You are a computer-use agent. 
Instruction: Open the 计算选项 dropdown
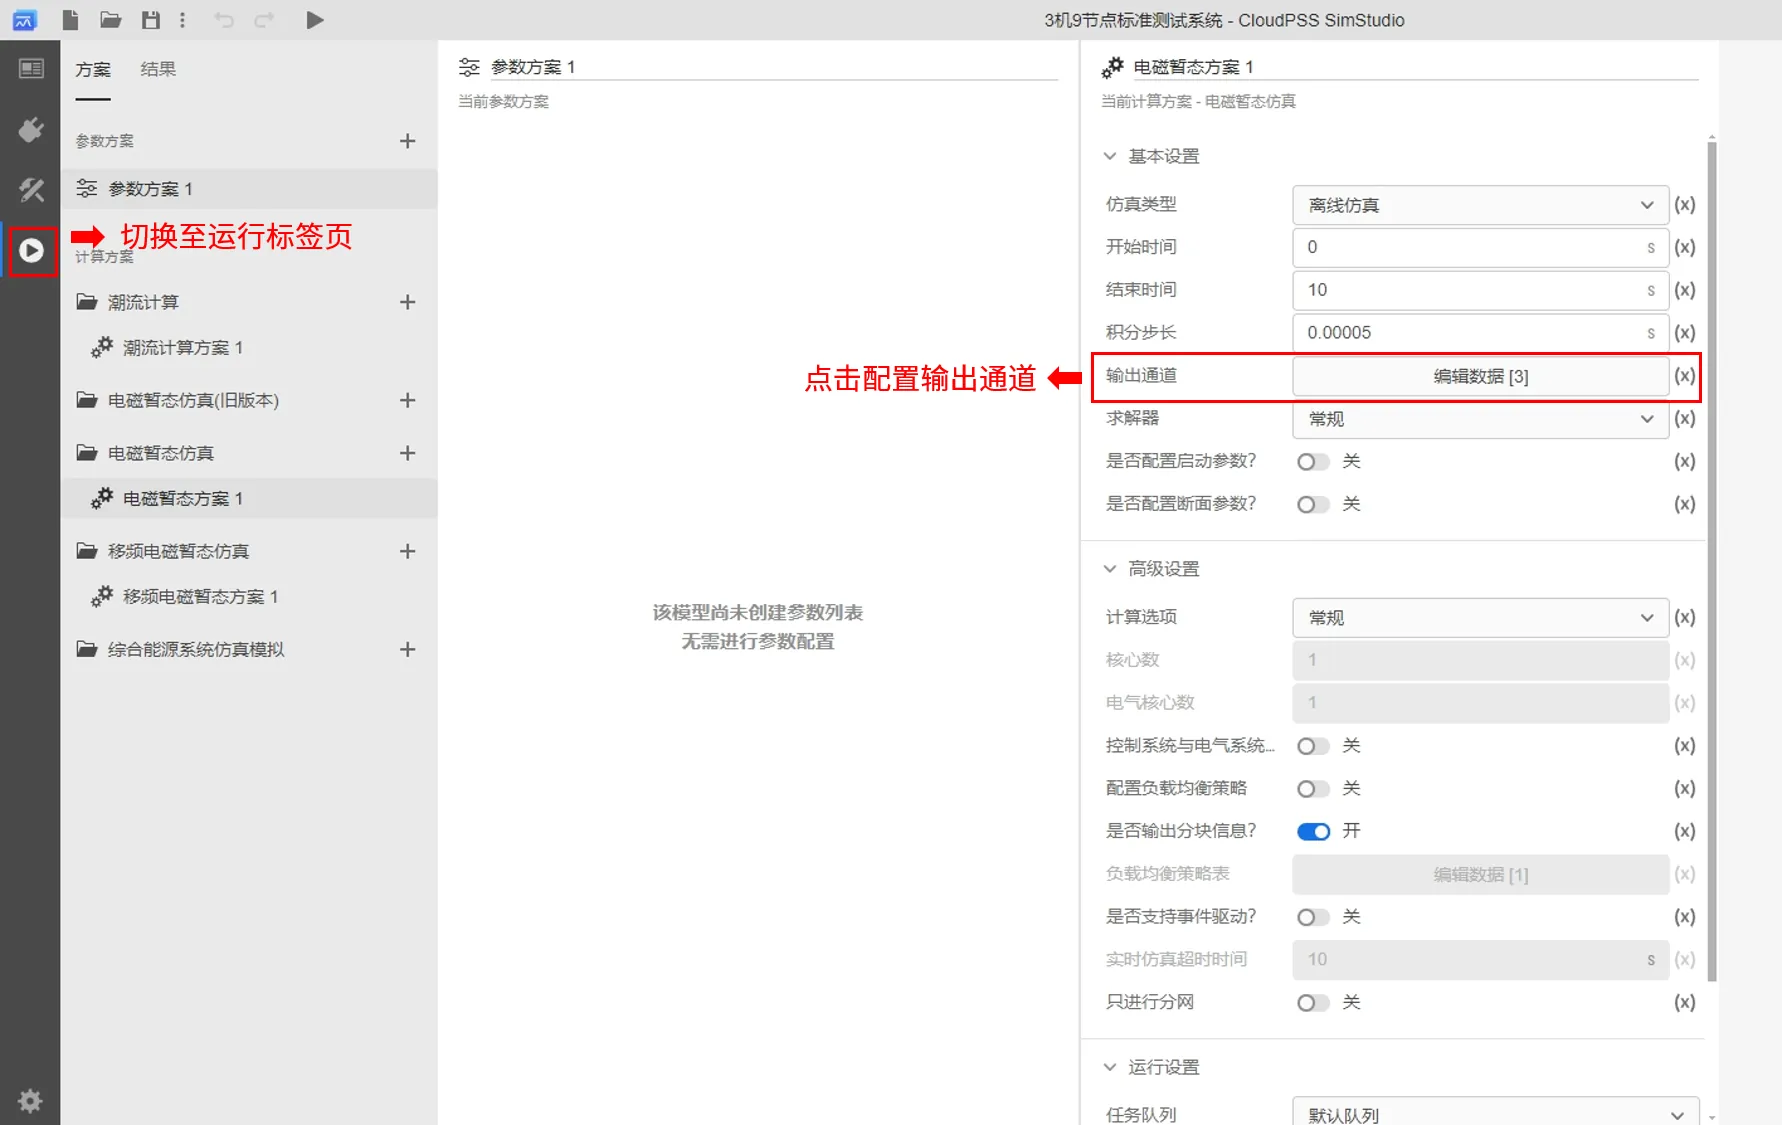pos(1480,617)
